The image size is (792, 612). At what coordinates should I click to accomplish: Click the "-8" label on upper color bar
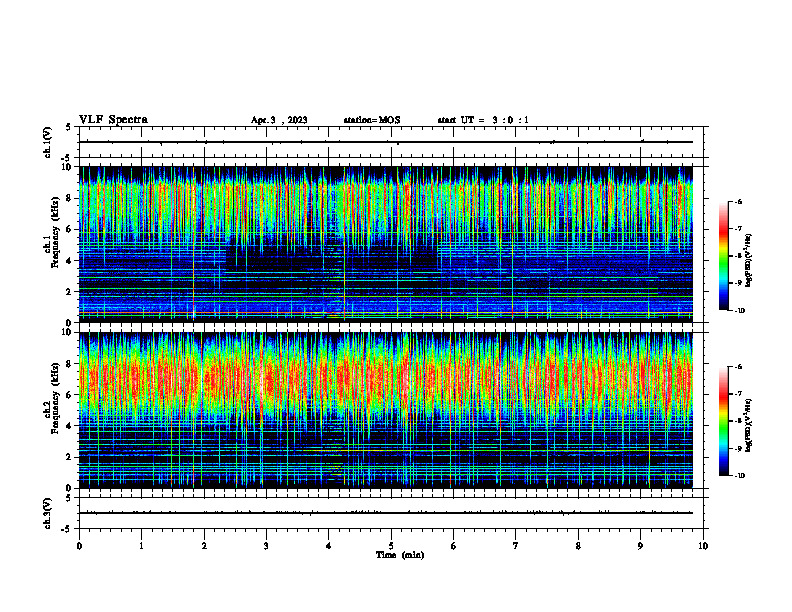click(739, 256)
